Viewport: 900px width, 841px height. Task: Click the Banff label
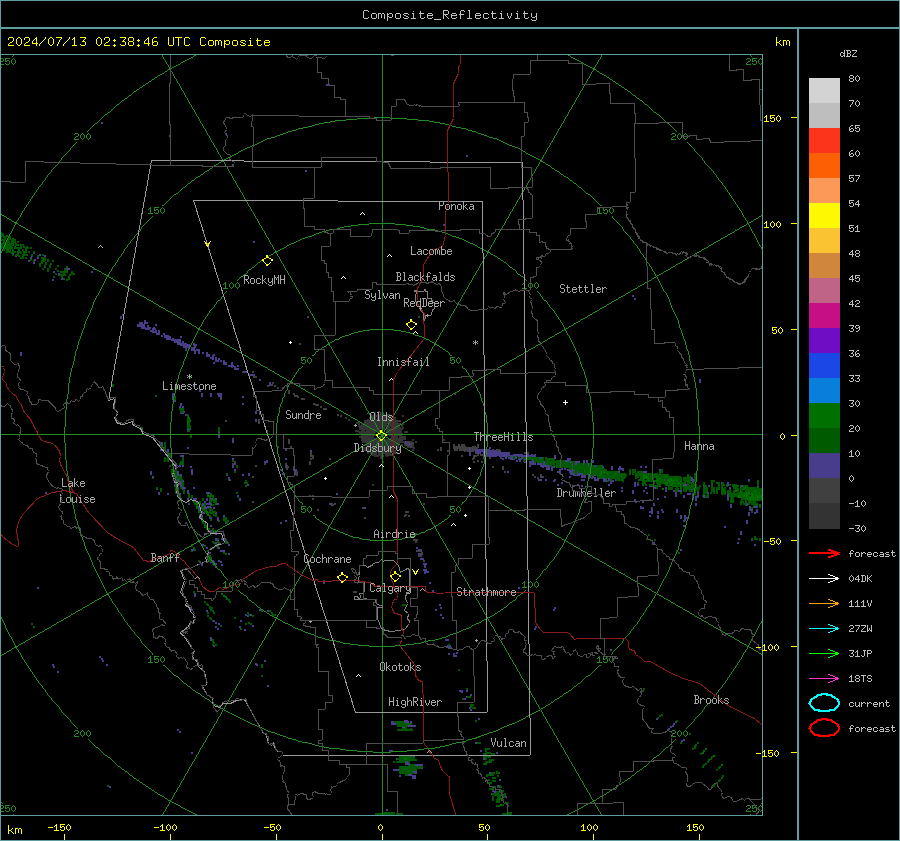[x=165, y=558]
